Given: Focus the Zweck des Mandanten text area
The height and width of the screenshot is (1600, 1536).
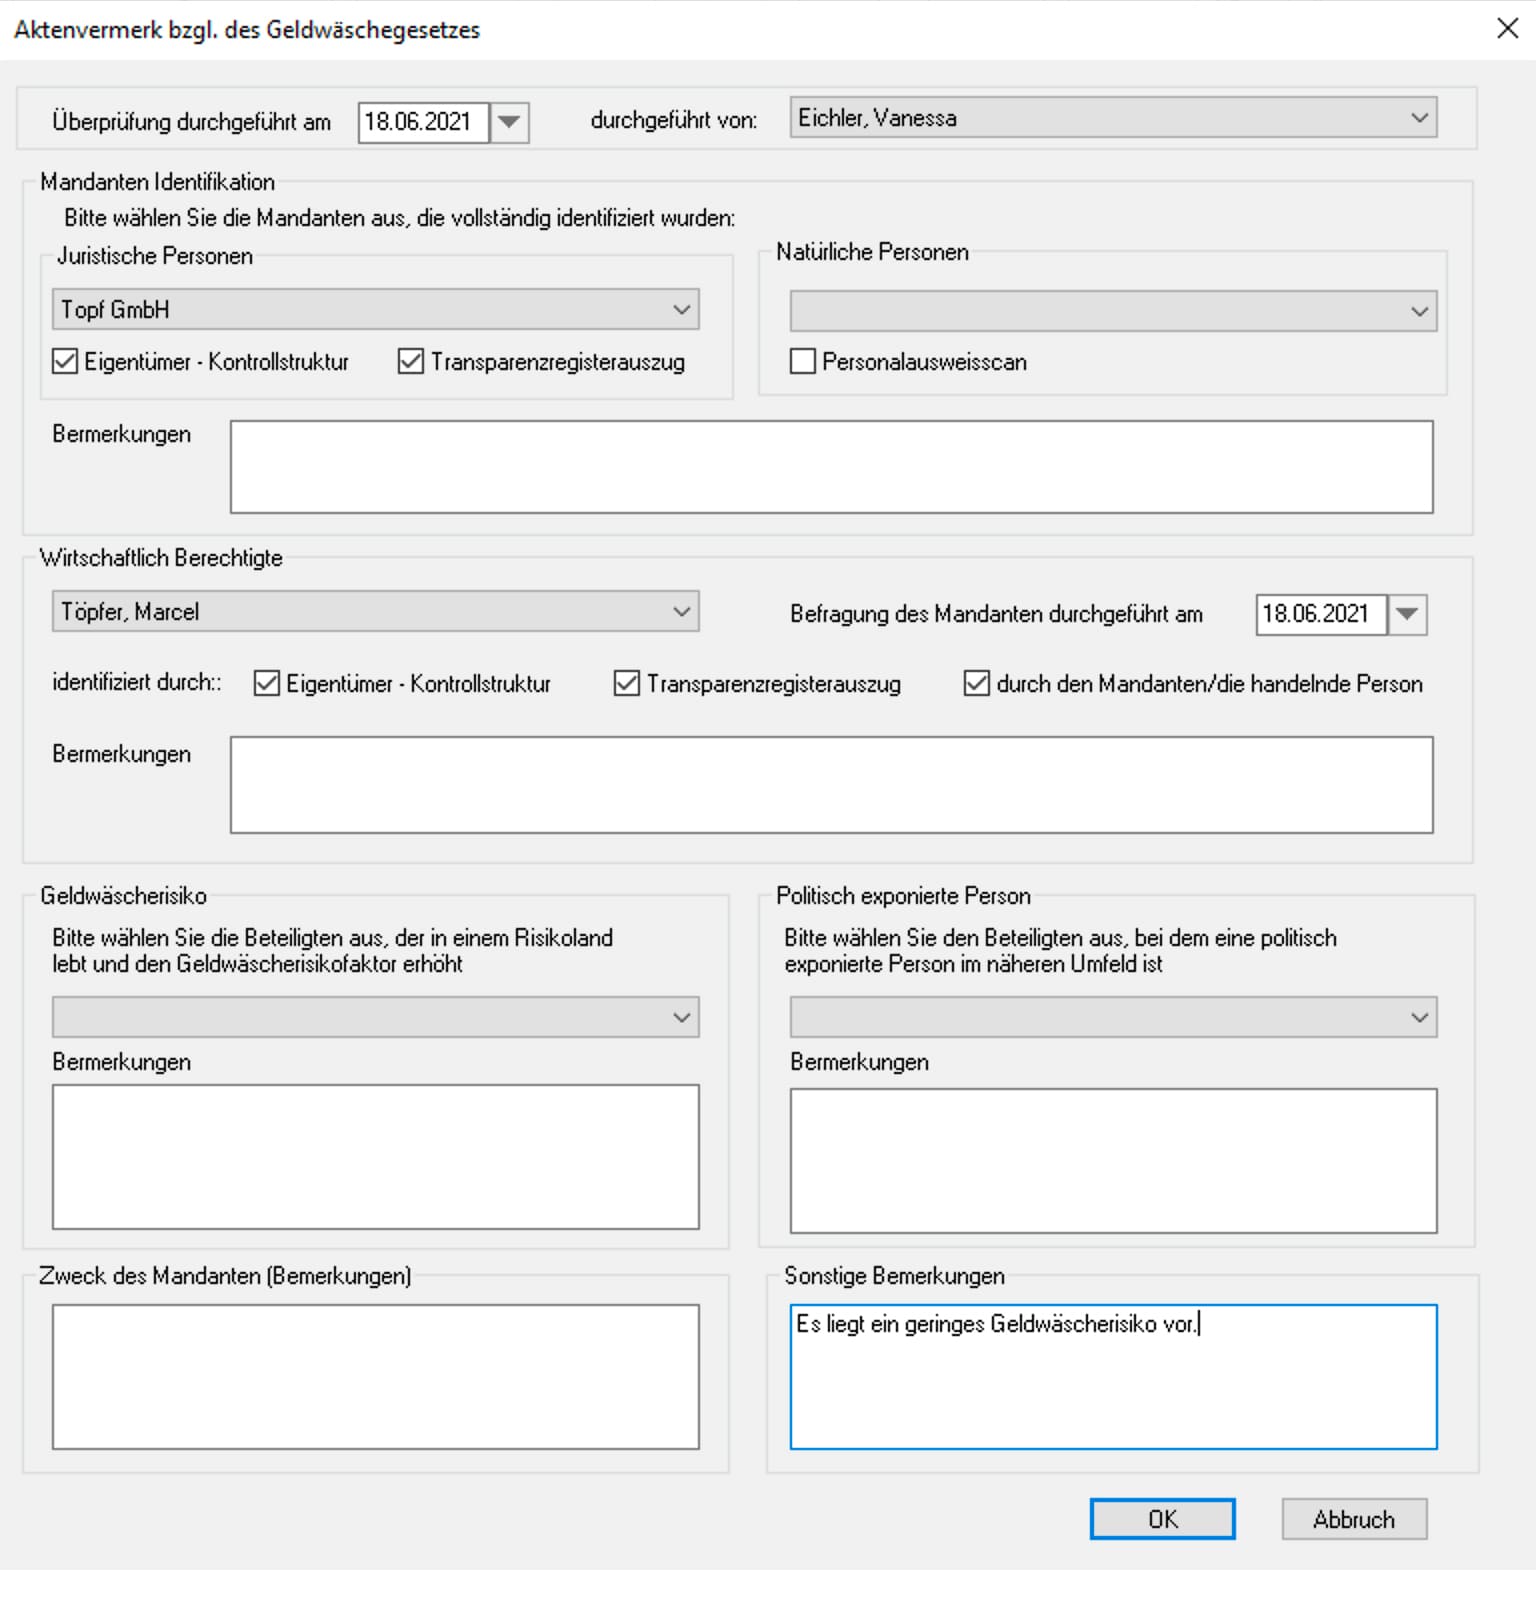Looking at the screenshot, I should [375, 1376].
